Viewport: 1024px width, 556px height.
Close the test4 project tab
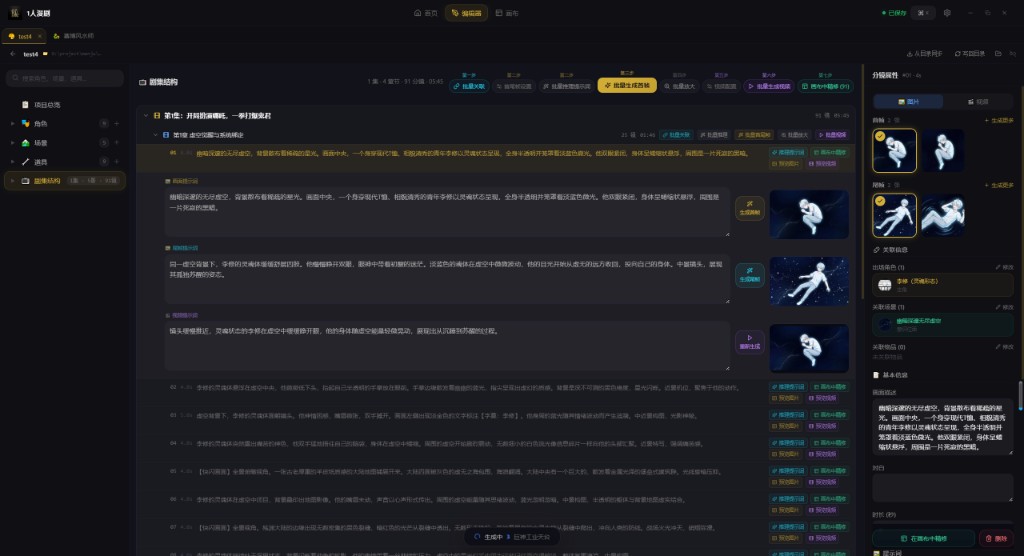(40, 36)
